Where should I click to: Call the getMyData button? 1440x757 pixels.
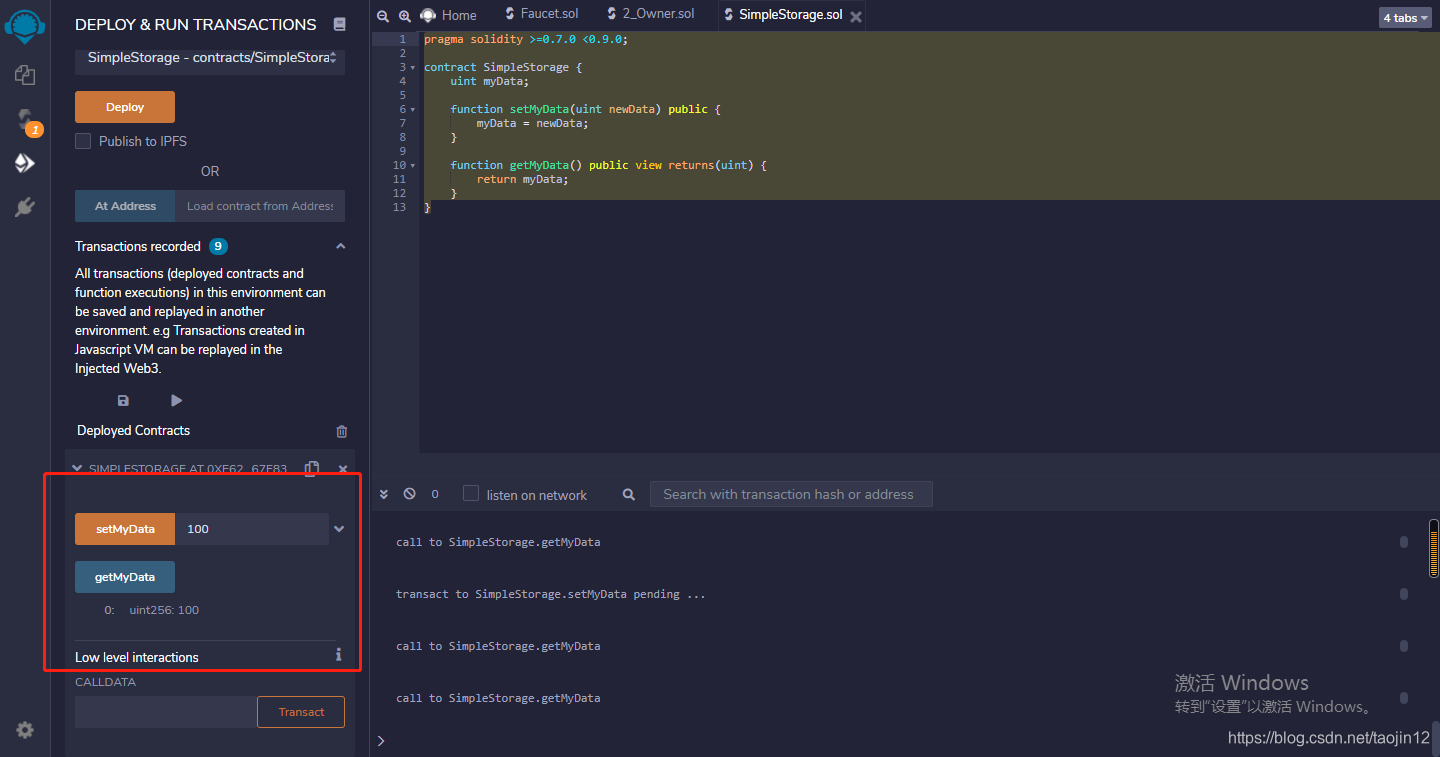tap(125, 577)
